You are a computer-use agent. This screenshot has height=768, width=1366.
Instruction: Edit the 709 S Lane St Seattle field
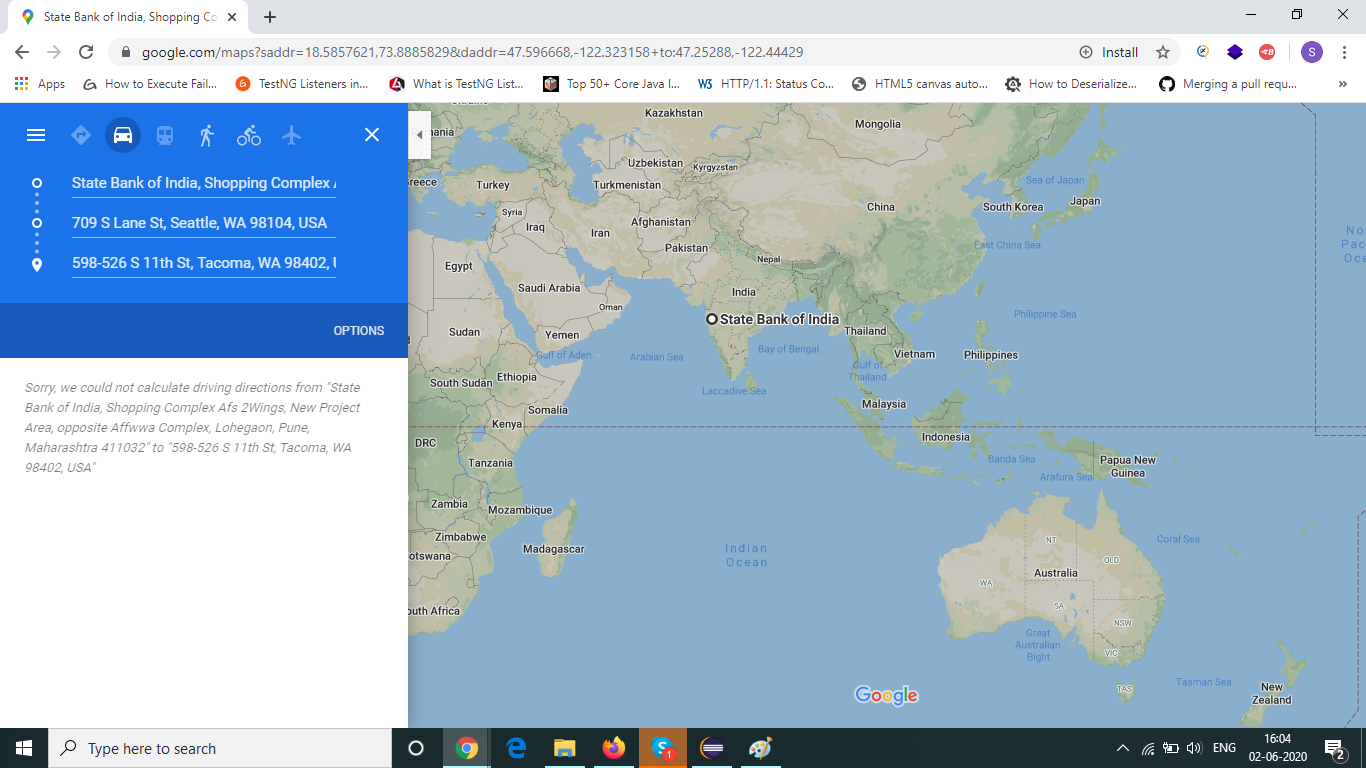[204, 223]
